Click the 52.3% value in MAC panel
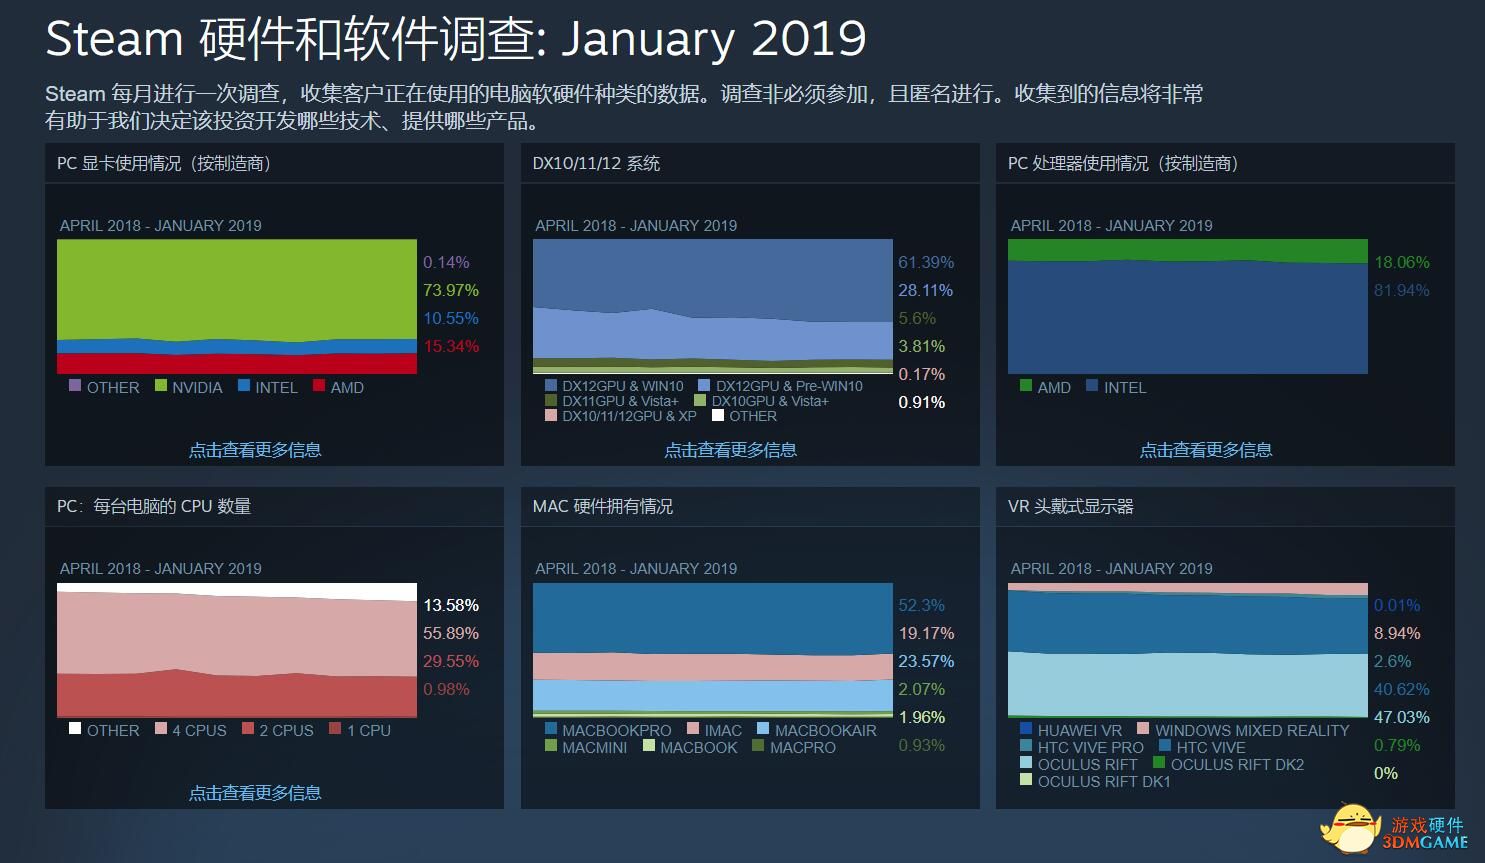1485x863 pixels. (922, 605)
